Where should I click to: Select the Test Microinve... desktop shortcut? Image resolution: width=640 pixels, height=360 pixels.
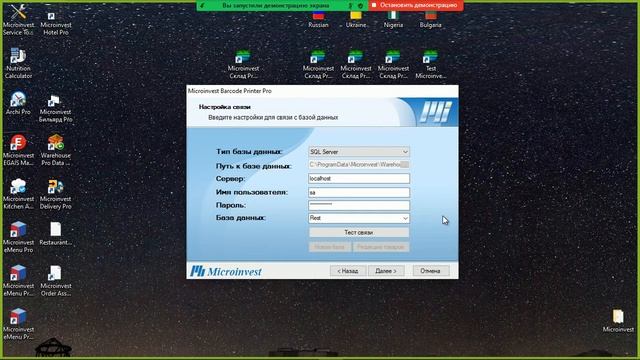pos(431,64)
